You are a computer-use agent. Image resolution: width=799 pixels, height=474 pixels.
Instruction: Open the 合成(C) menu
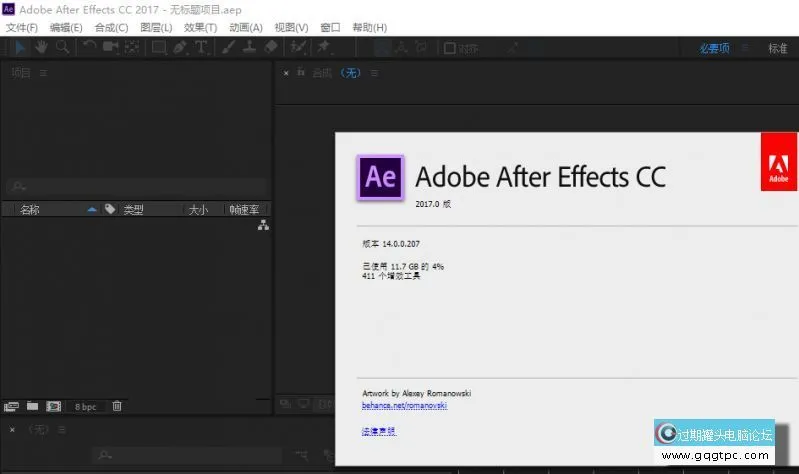[111, 27]
